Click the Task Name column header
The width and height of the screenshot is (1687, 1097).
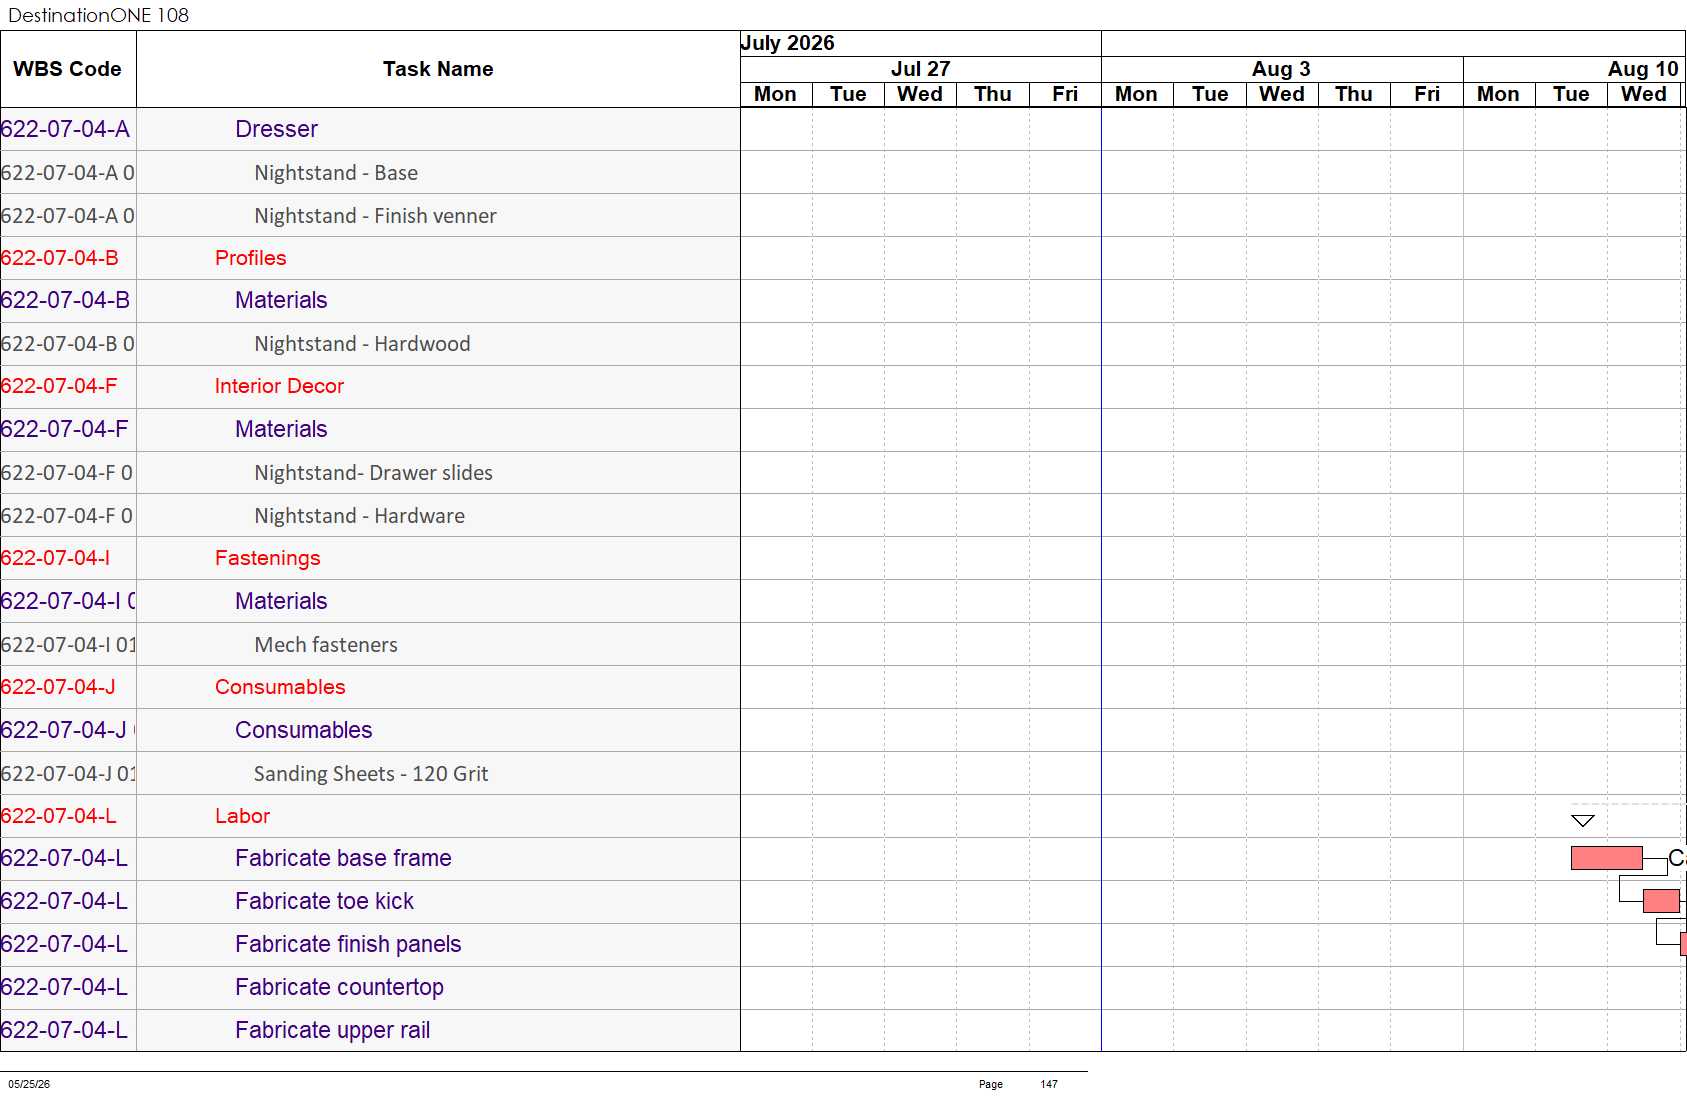pyautogui.click(x=438, y=69)
